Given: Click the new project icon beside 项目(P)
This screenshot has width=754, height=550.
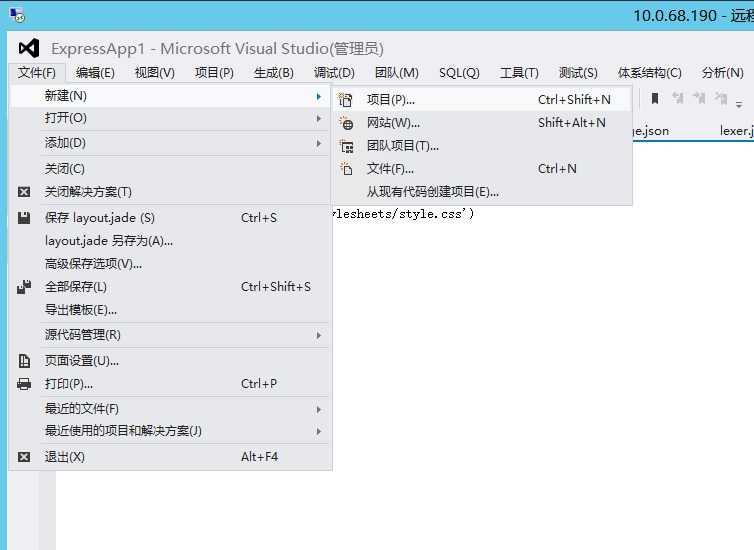Looking at the screenshot, I should pyautogui.click(x=346, y=100).
